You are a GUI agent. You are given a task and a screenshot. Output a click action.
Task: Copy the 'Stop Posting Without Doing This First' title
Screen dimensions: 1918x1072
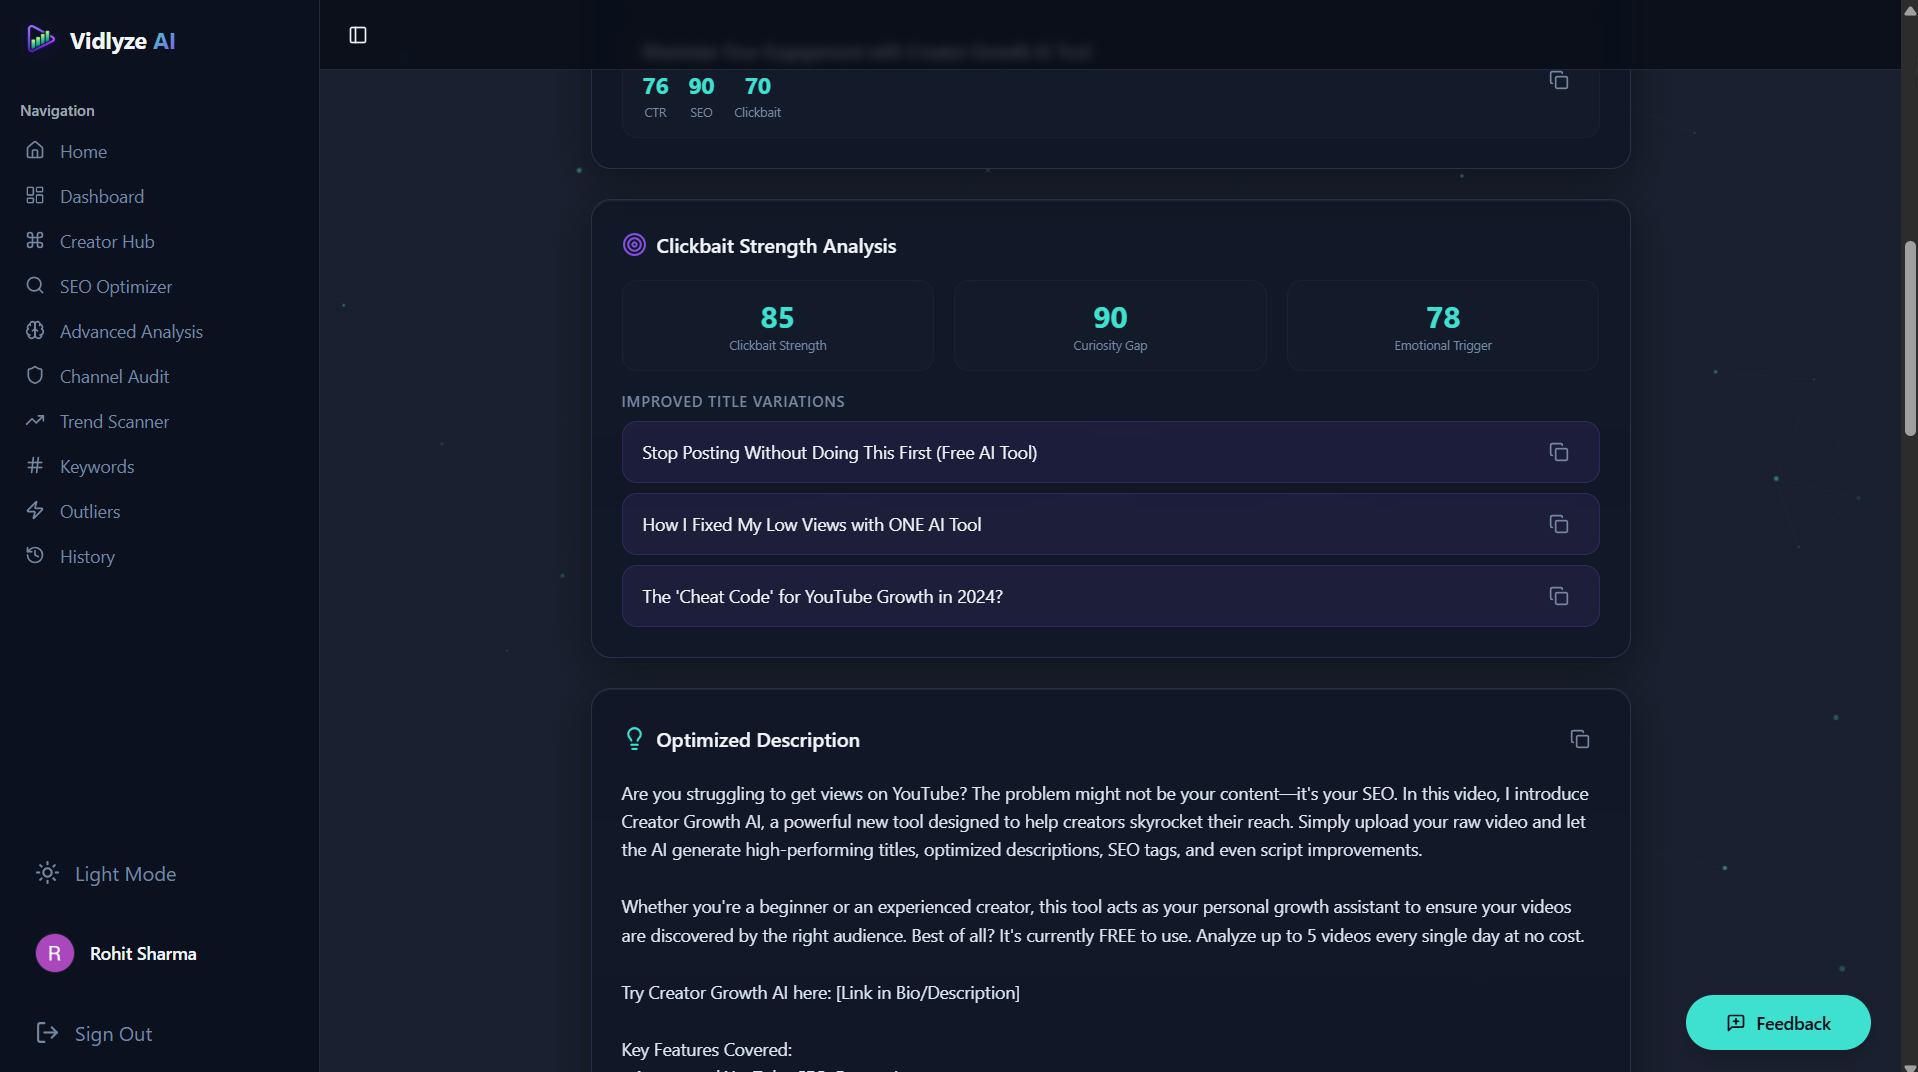point(1558,452)
